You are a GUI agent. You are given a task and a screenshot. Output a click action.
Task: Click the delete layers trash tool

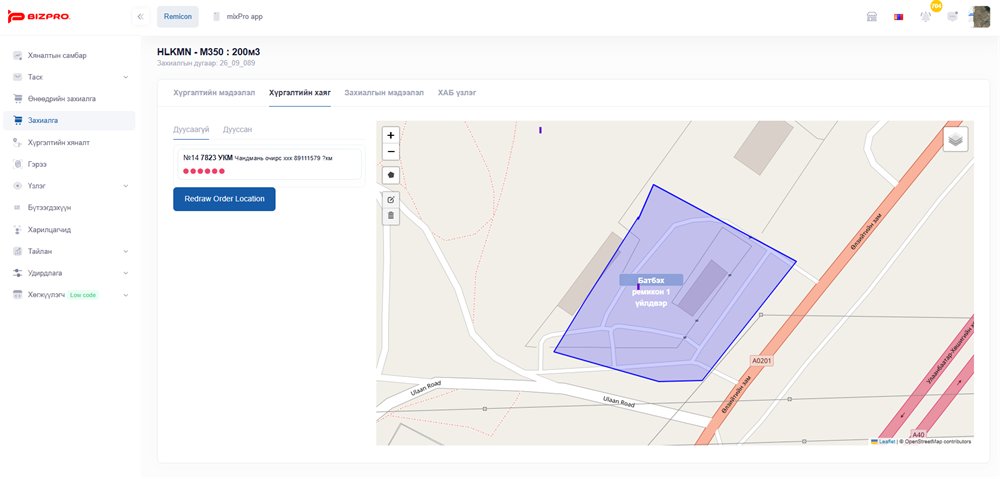click(391, 216)
